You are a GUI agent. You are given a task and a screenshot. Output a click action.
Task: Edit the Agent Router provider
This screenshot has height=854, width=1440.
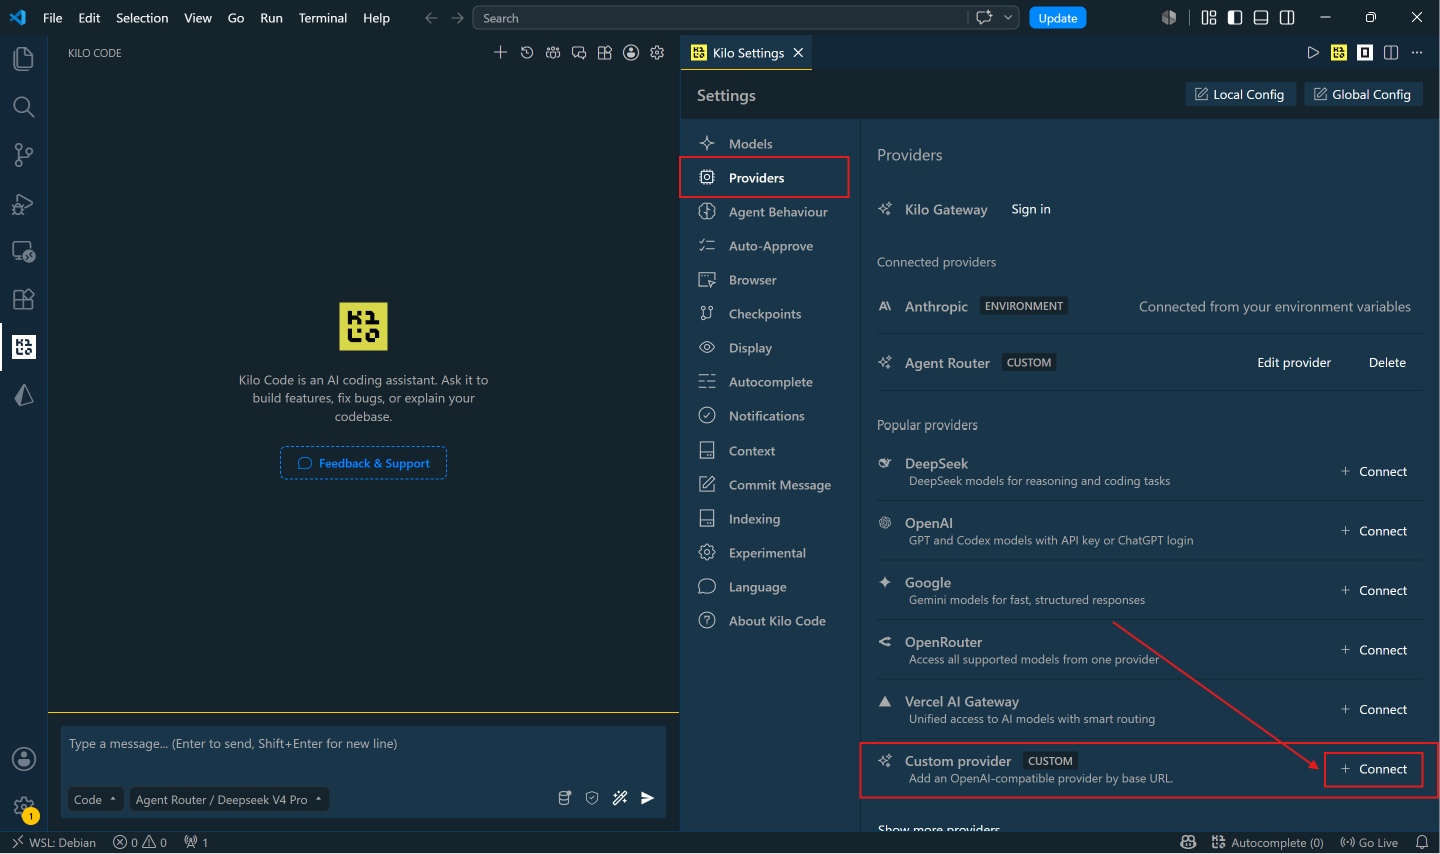click(x=1294, y=363)
